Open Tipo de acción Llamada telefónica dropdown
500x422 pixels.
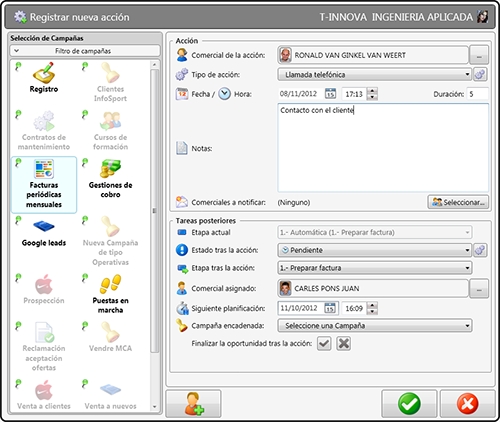pos(374,75)
